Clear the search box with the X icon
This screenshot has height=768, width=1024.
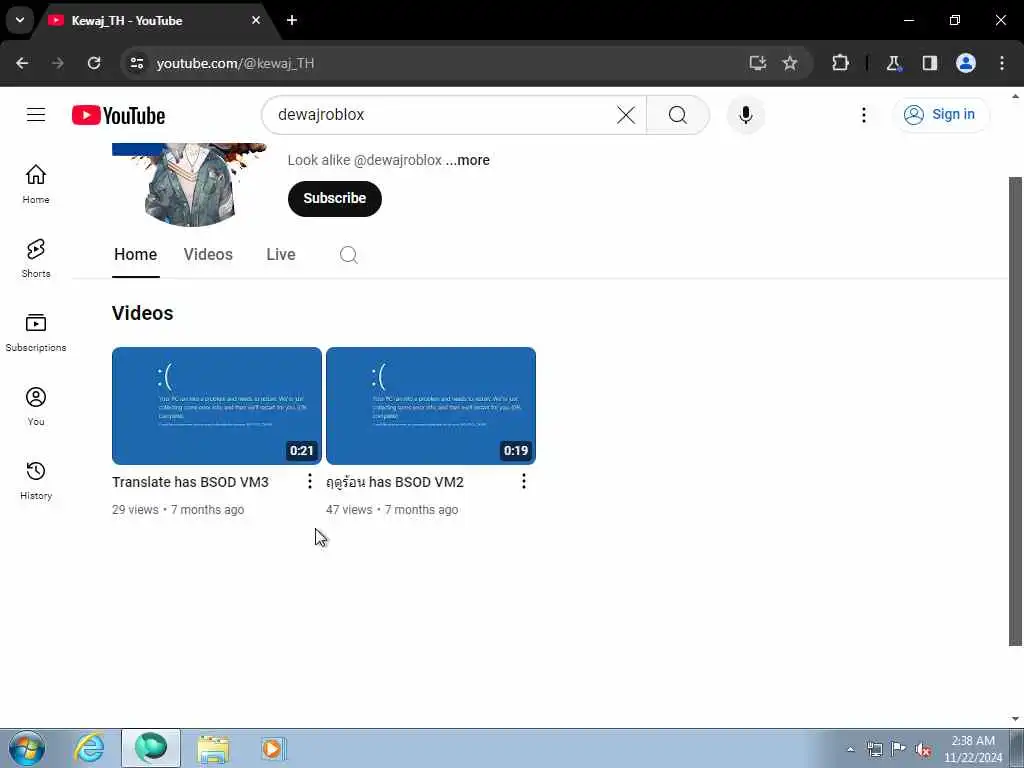tap(626, 115)
